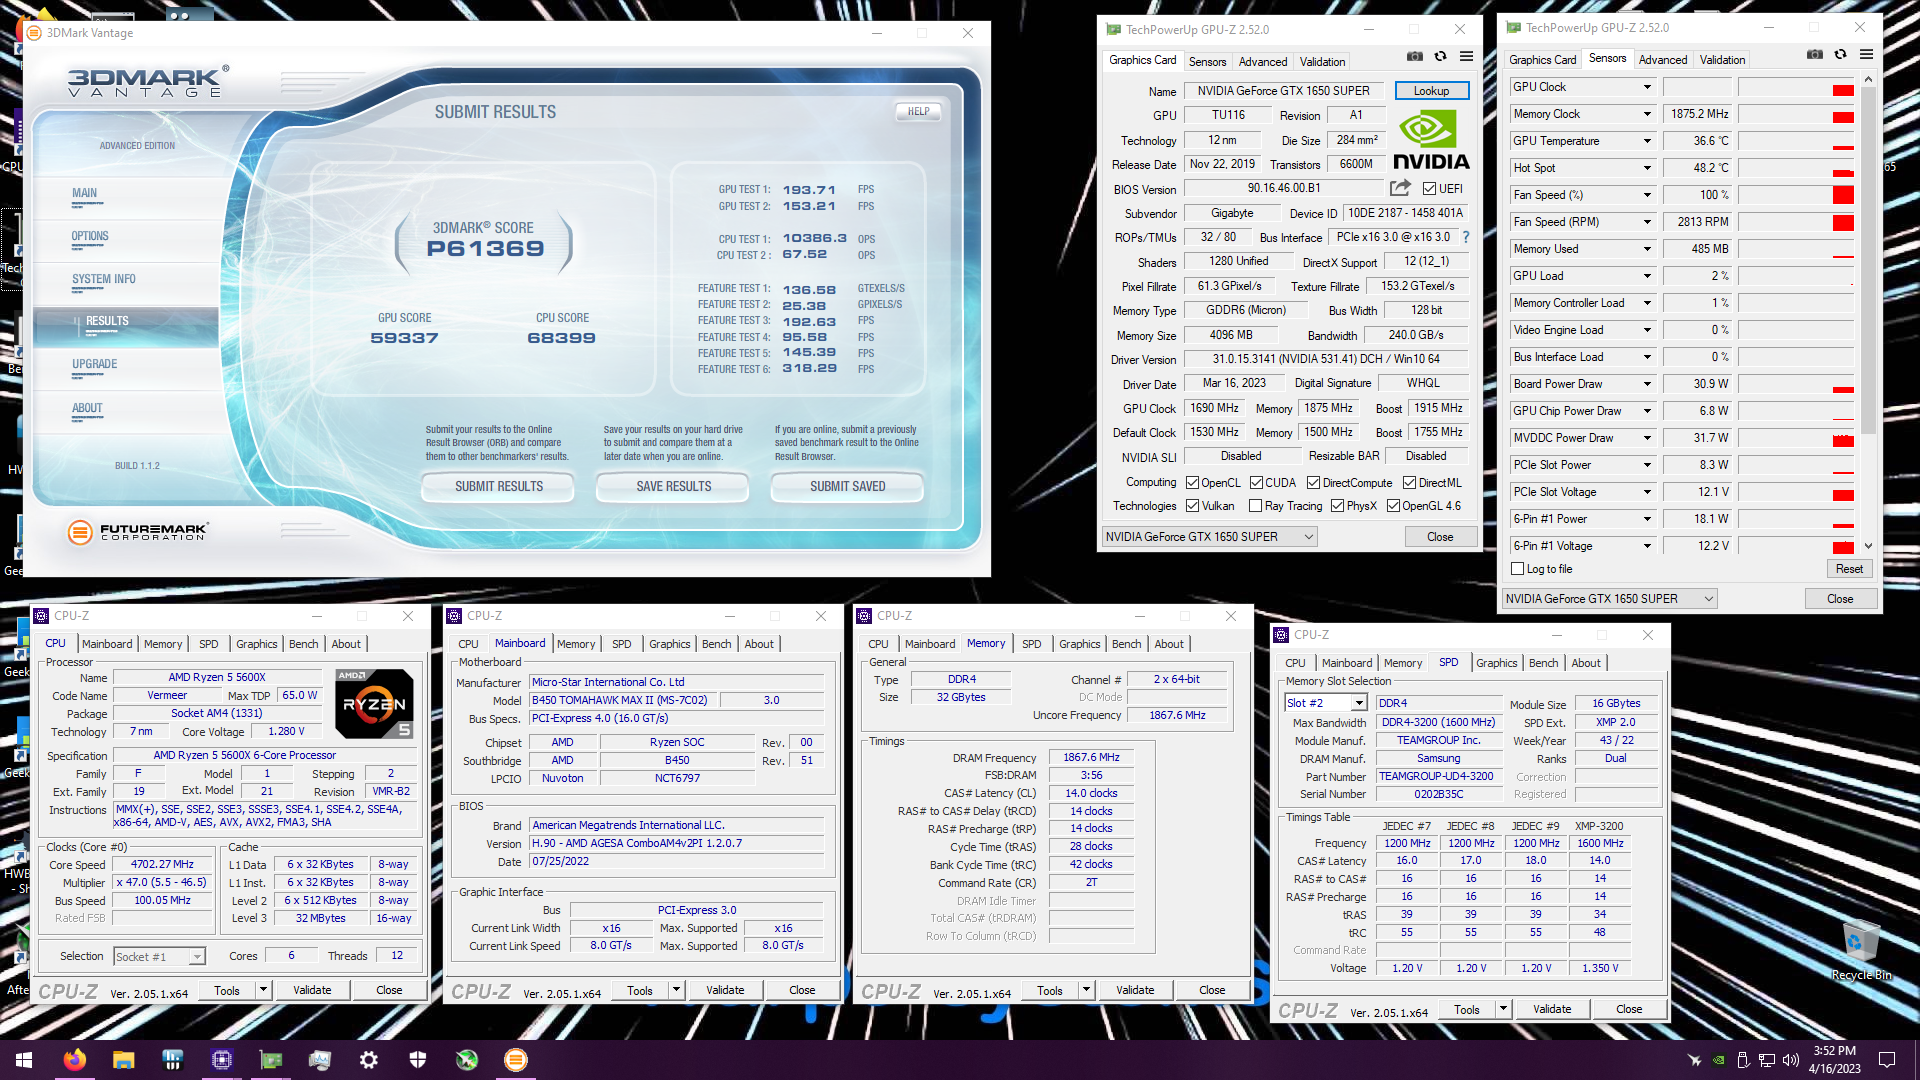This screenshot has width=1920, height=1080.
Task: Click Validate in CPU-Z Memory window
Action: pyautogui.click(x=1135, y=990)
